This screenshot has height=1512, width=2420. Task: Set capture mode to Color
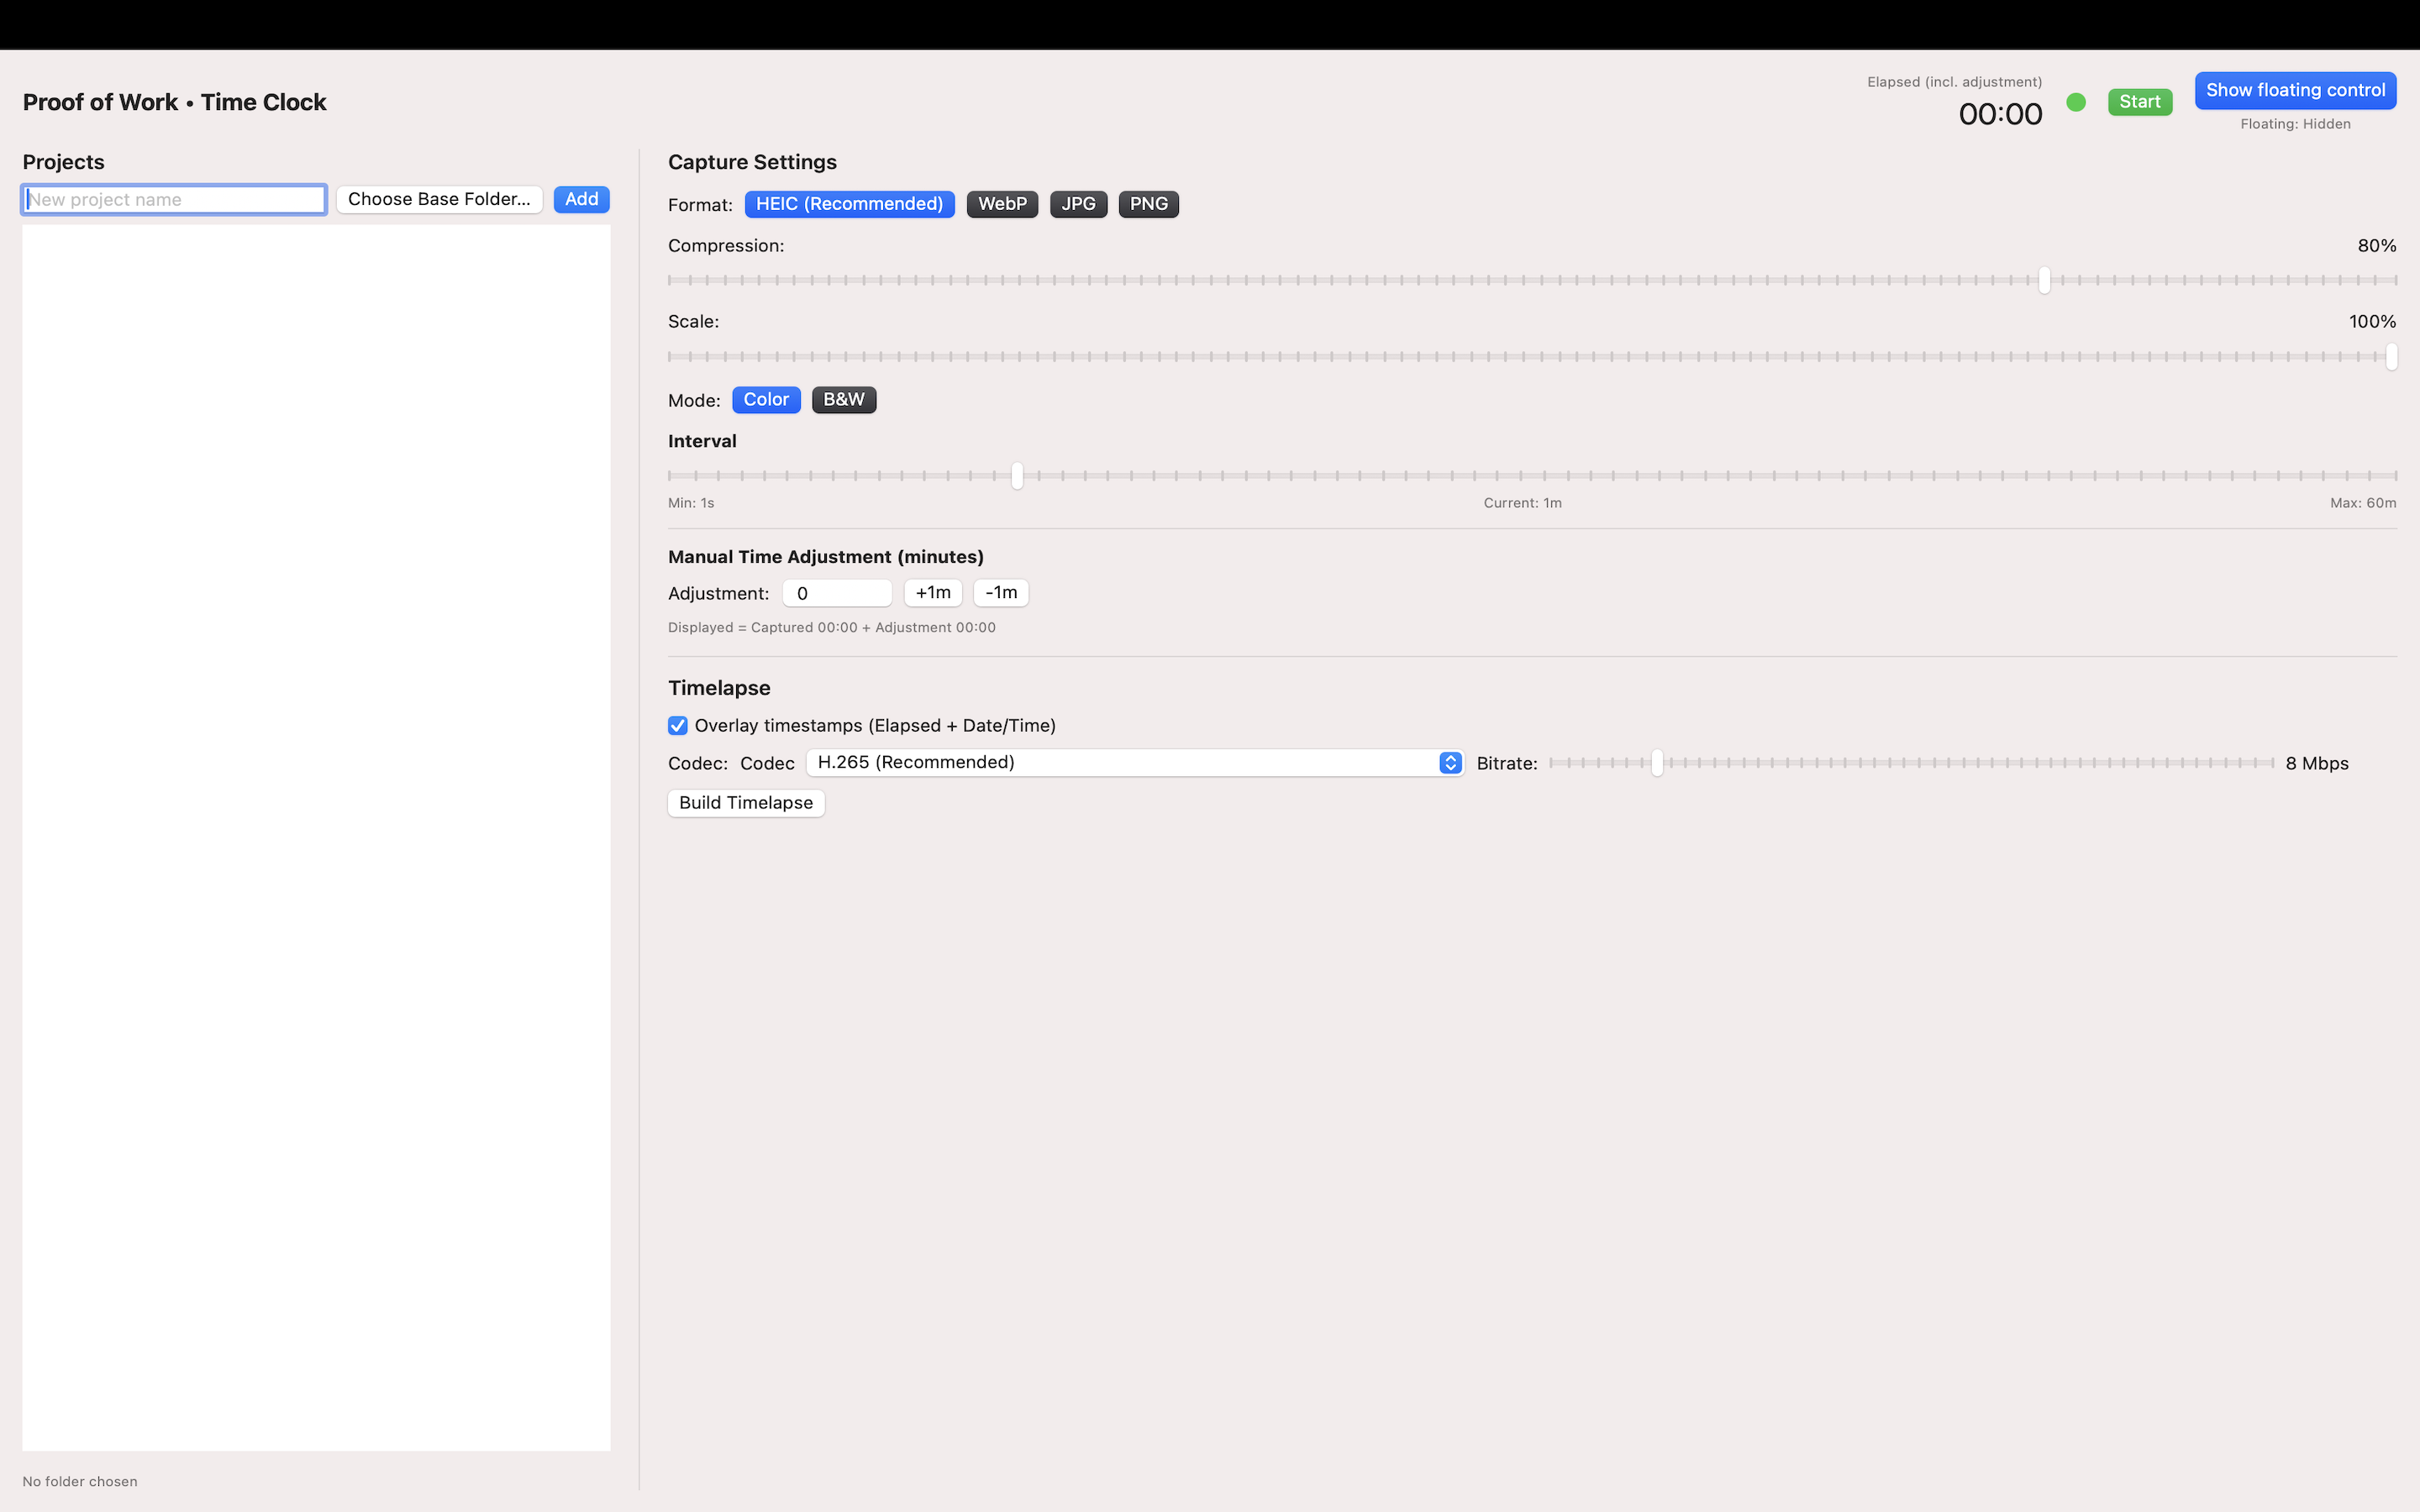[766, 400]
